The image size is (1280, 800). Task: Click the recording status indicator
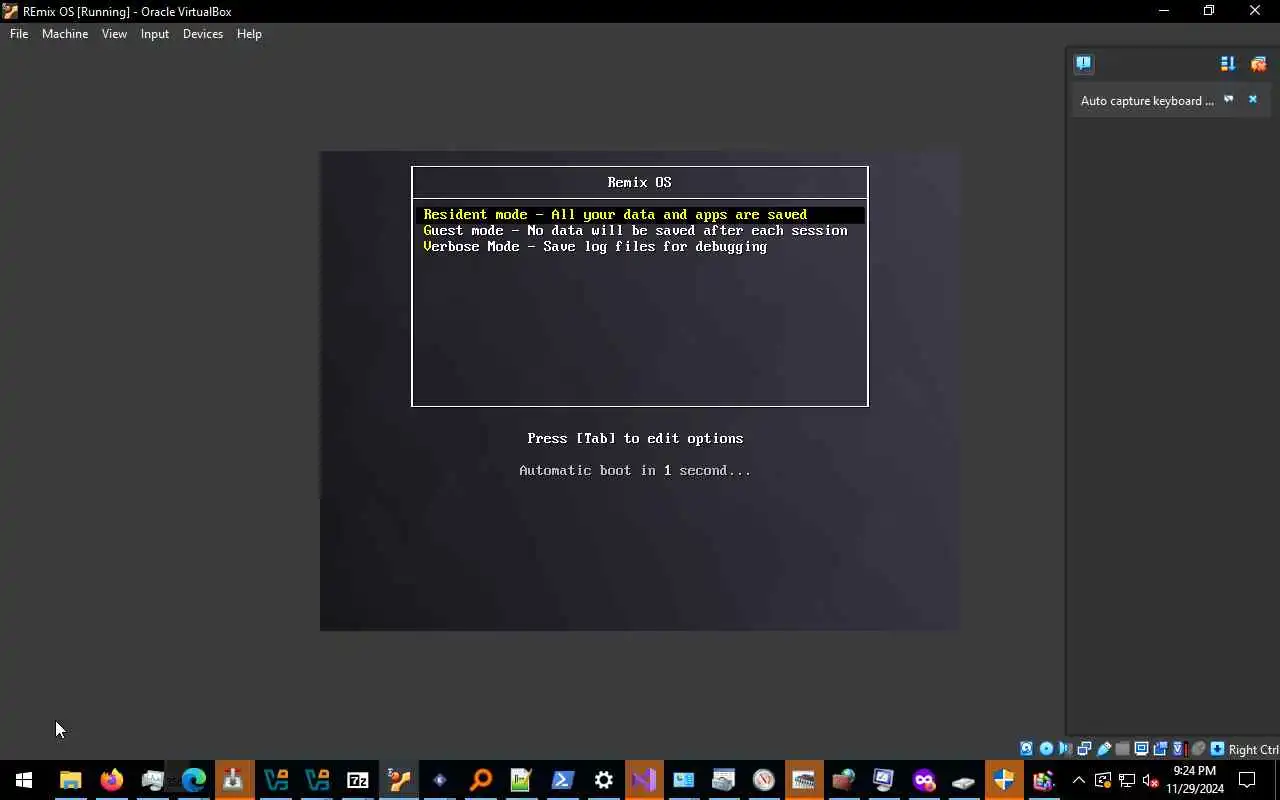pos(1160,749)
